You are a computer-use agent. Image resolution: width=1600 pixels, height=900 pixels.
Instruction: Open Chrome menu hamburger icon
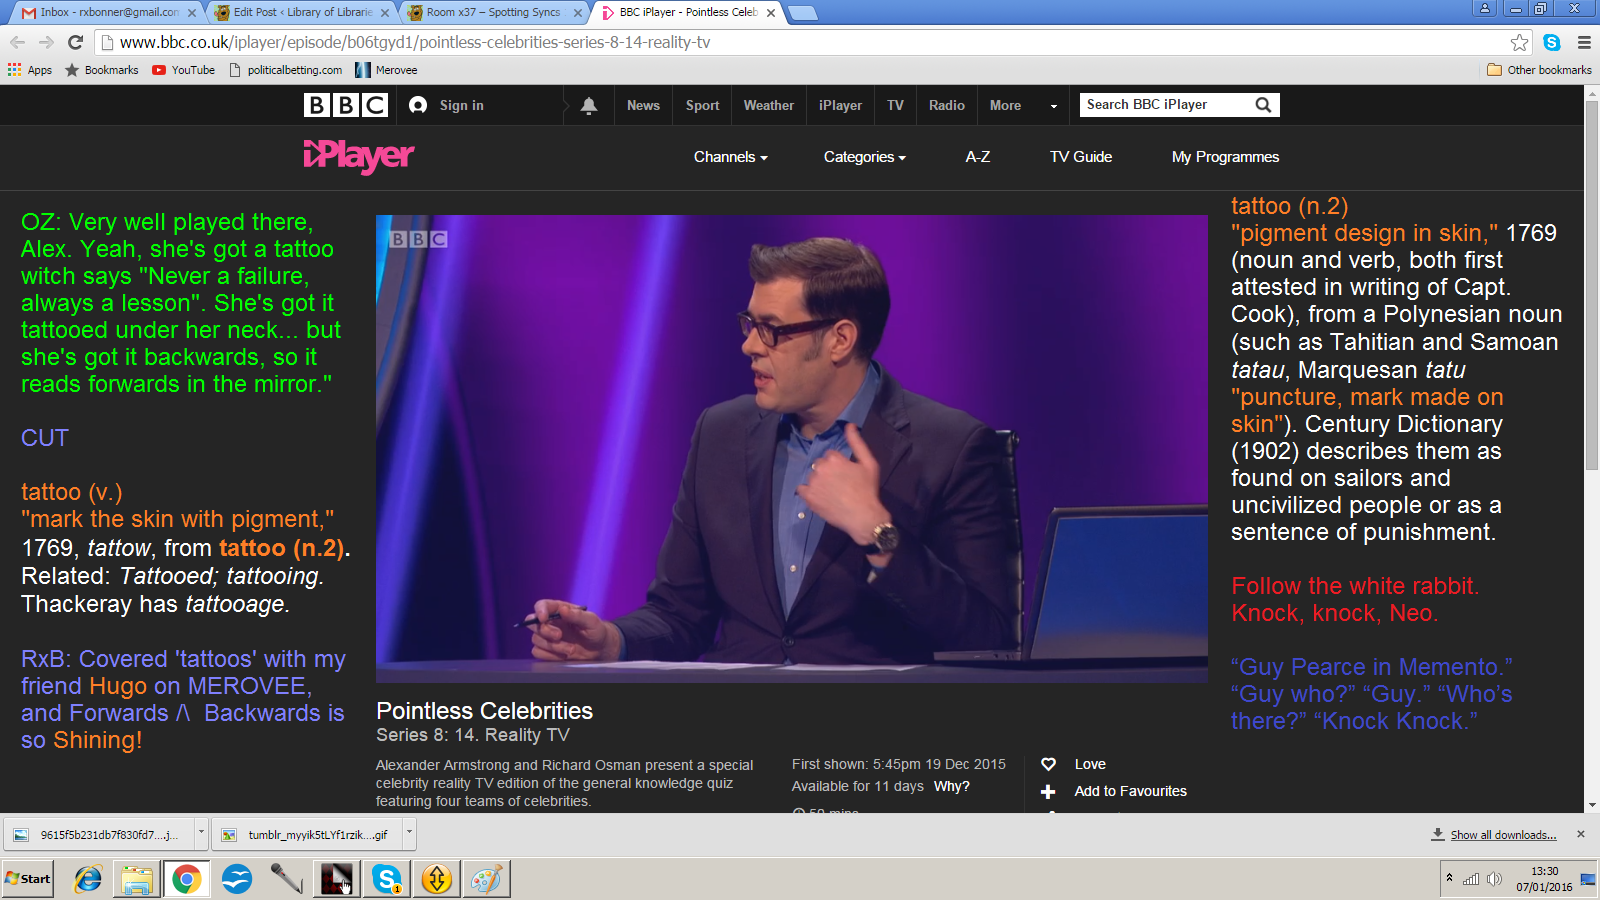coord(1584,42)
